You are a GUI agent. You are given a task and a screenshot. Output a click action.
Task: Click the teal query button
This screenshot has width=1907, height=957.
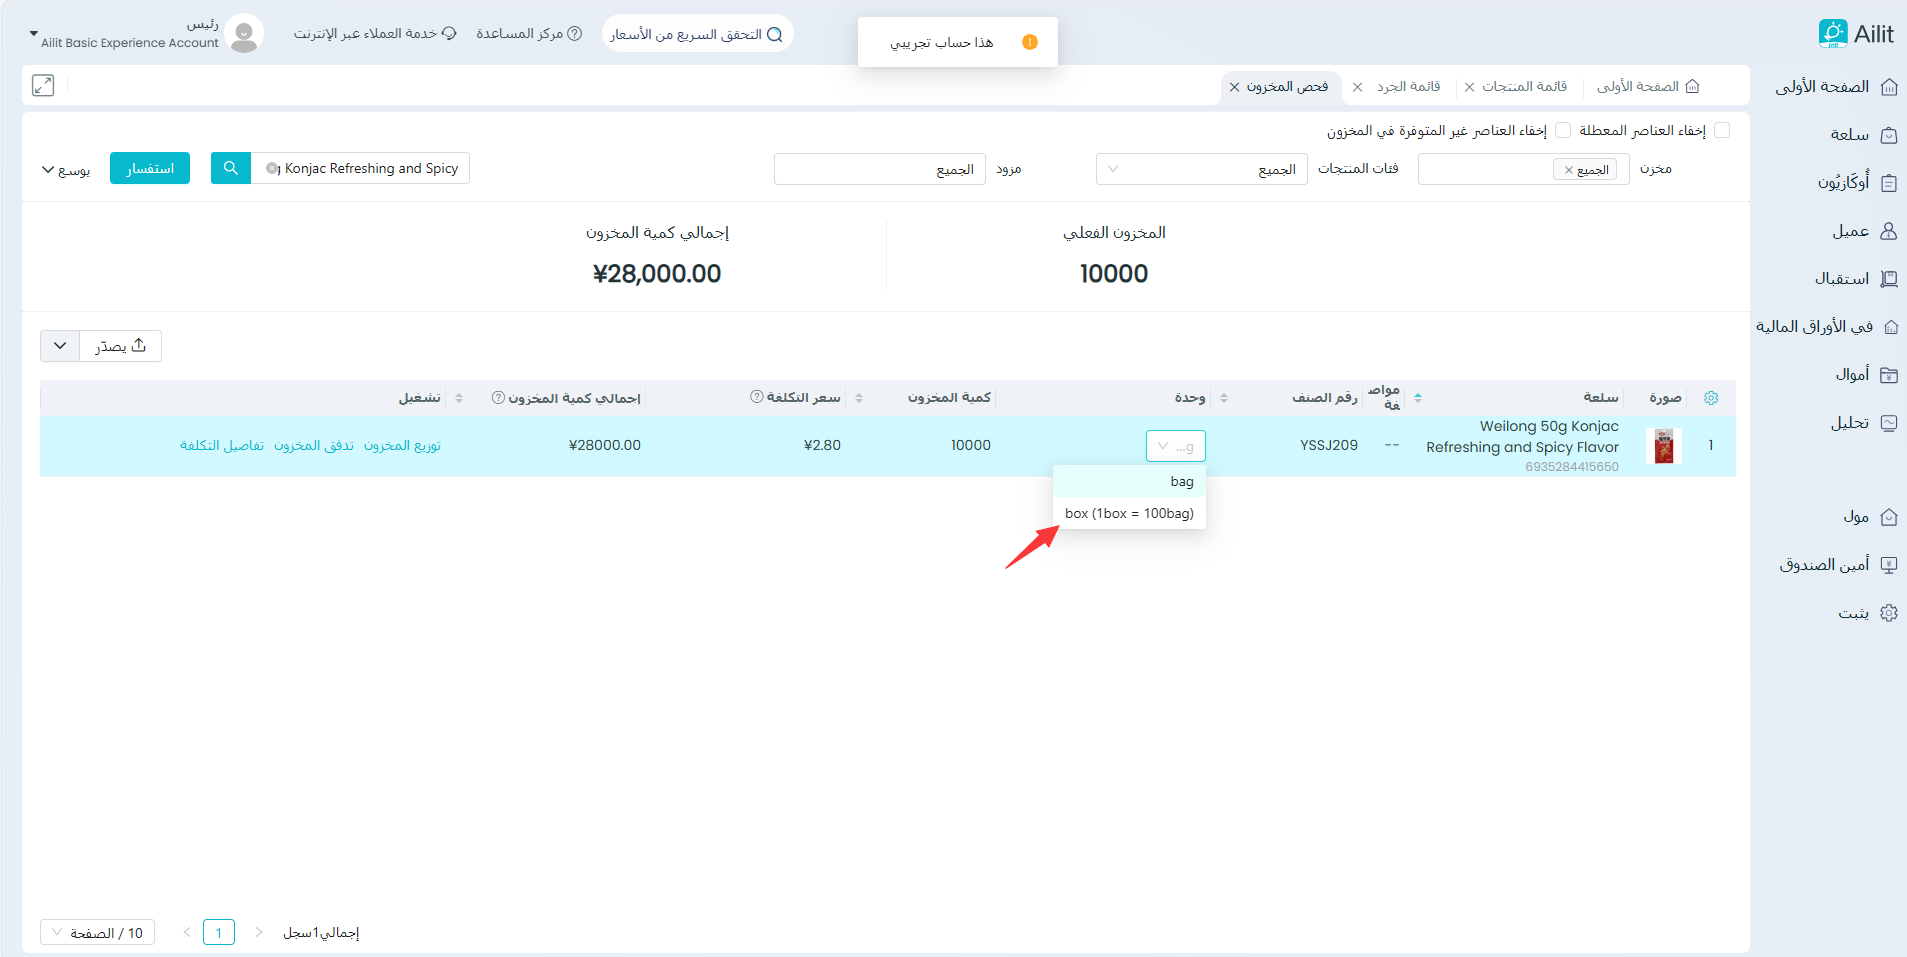pyautogui.click(x=150, y=168)
